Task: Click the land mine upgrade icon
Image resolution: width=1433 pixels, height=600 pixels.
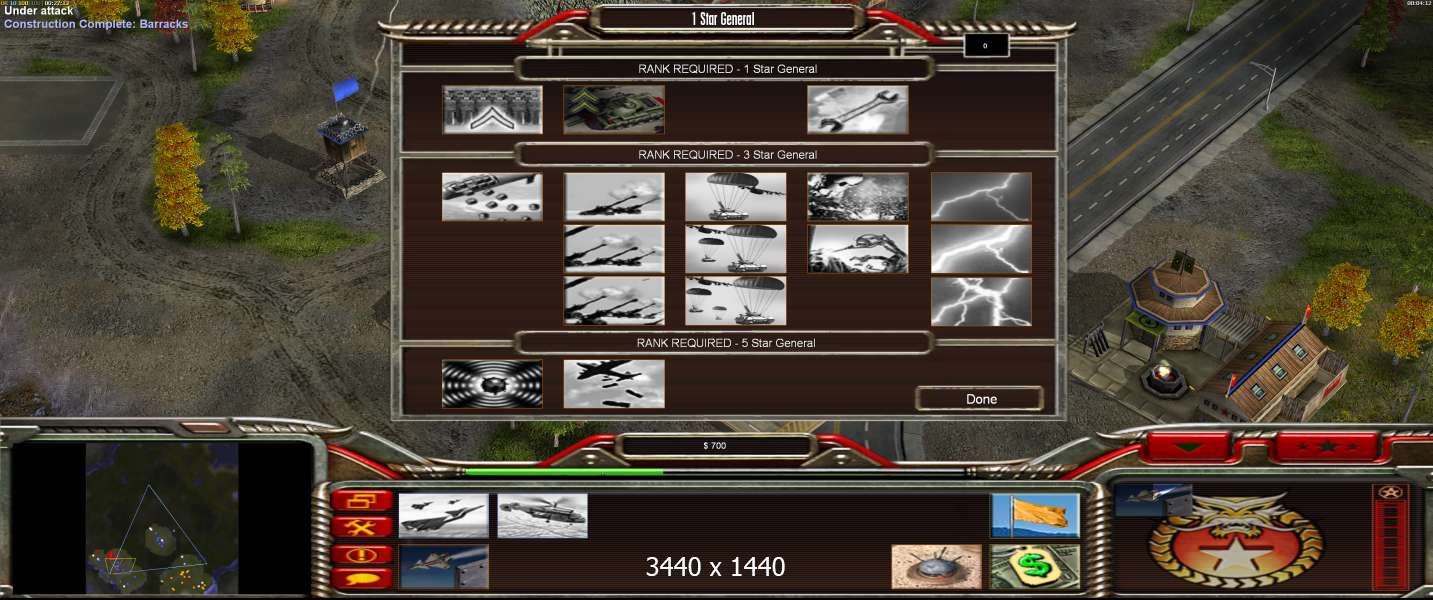Action: 936,566
